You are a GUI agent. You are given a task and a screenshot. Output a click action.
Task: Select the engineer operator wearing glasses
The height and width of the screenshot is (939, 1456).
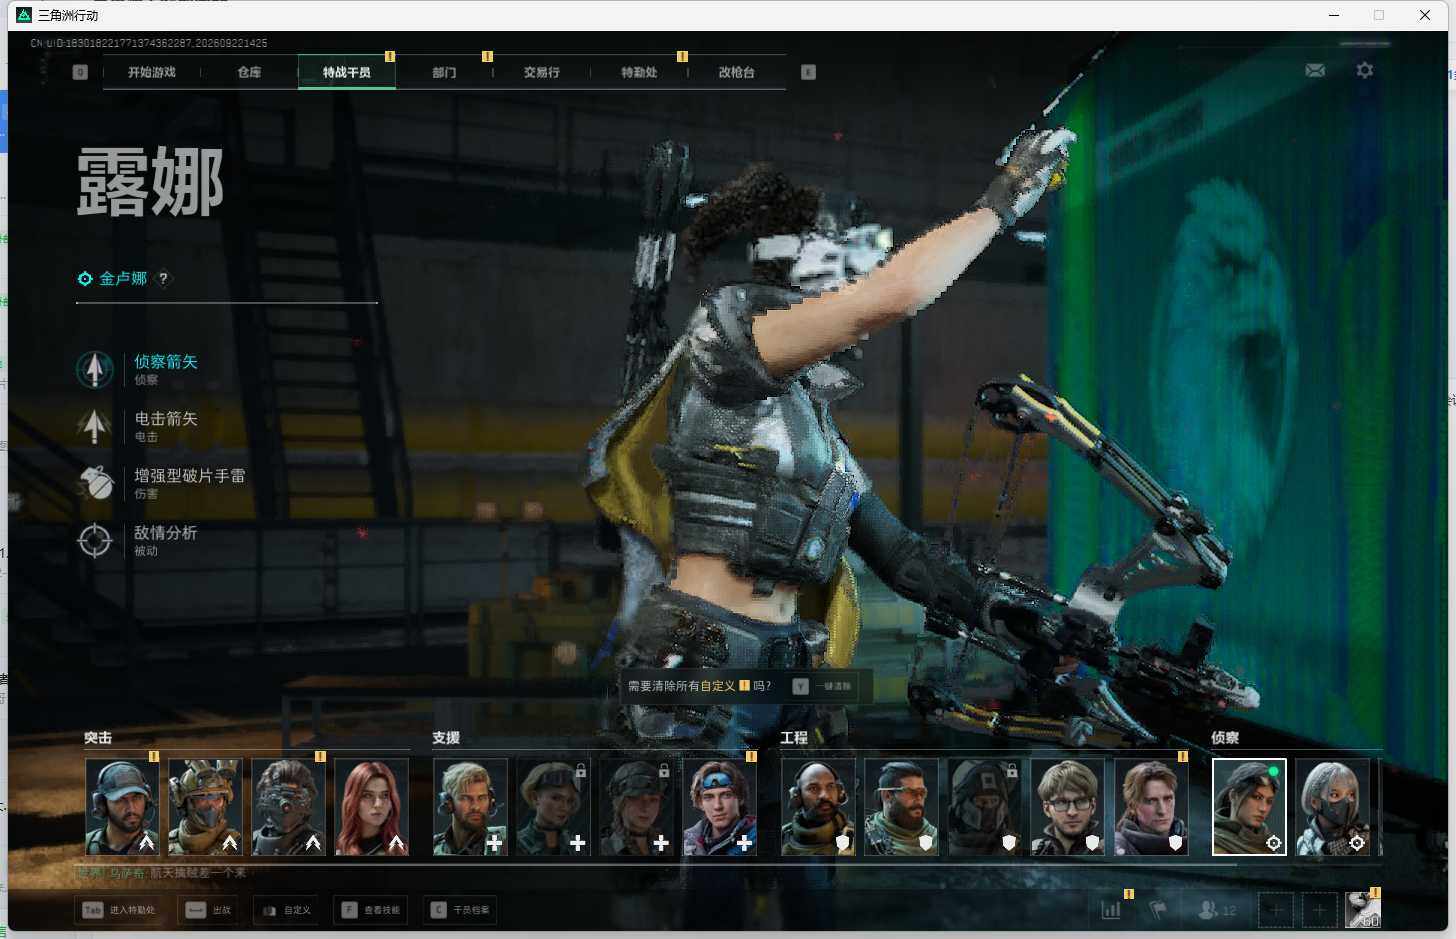point(1068,807)
